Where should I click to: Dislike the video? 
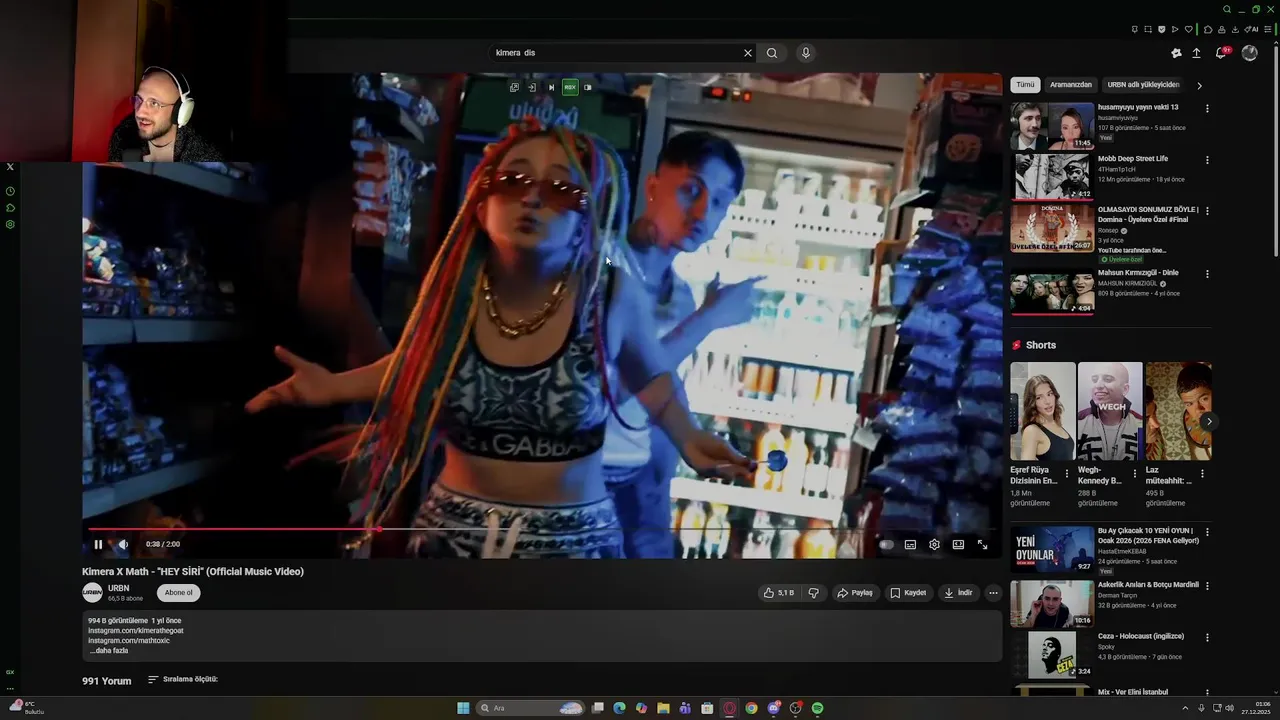813,593
